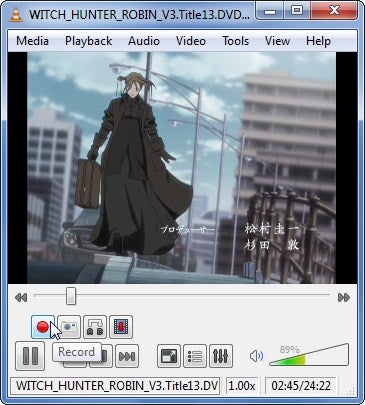Pause playback with the pause button
Screen dimensions: 365x405
(30, 356)
